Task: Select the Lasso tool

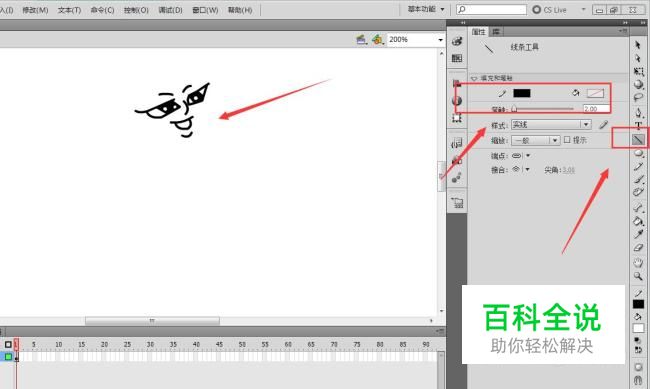Action: pos(638,97)
